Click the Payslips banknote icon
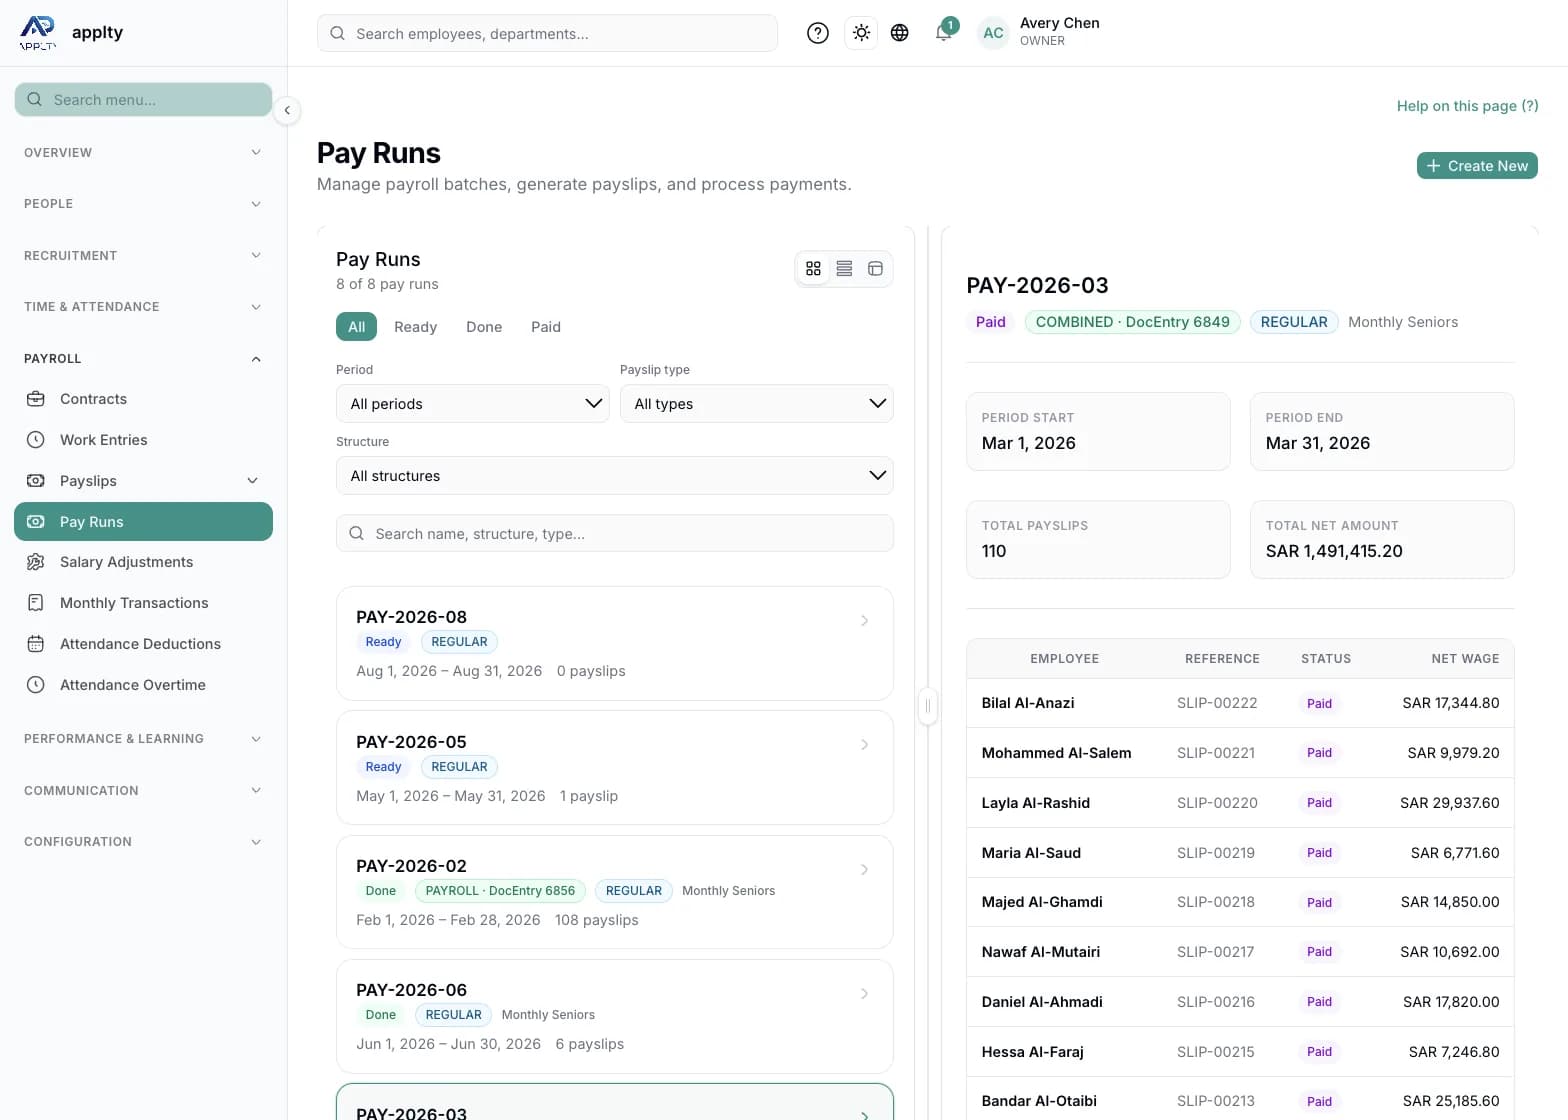The width and height of the screenshot is (1568, 1120). point(36,481)
